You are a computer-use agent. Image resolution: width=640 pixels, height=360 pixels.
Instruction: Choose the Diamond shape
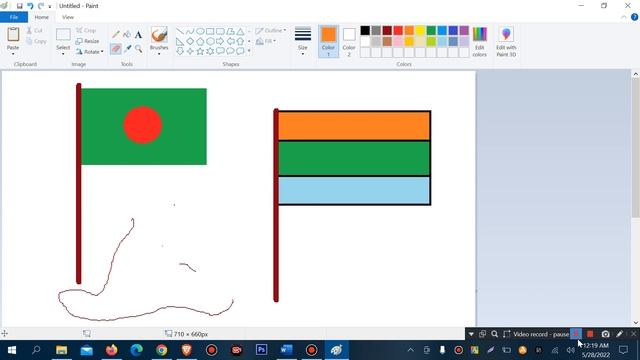(x=190, y=41)
